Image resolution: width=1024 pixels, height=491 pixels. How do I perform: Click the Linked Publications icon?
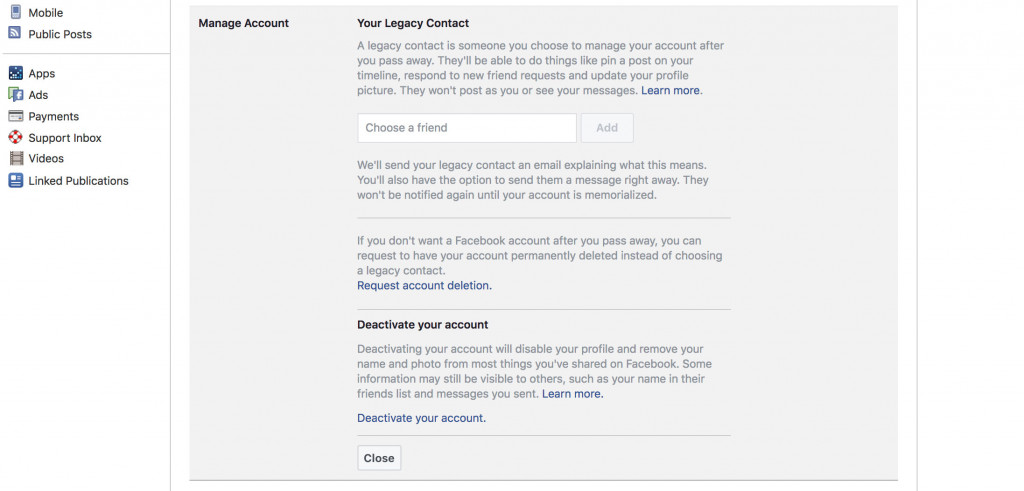(x=16, y=180)
